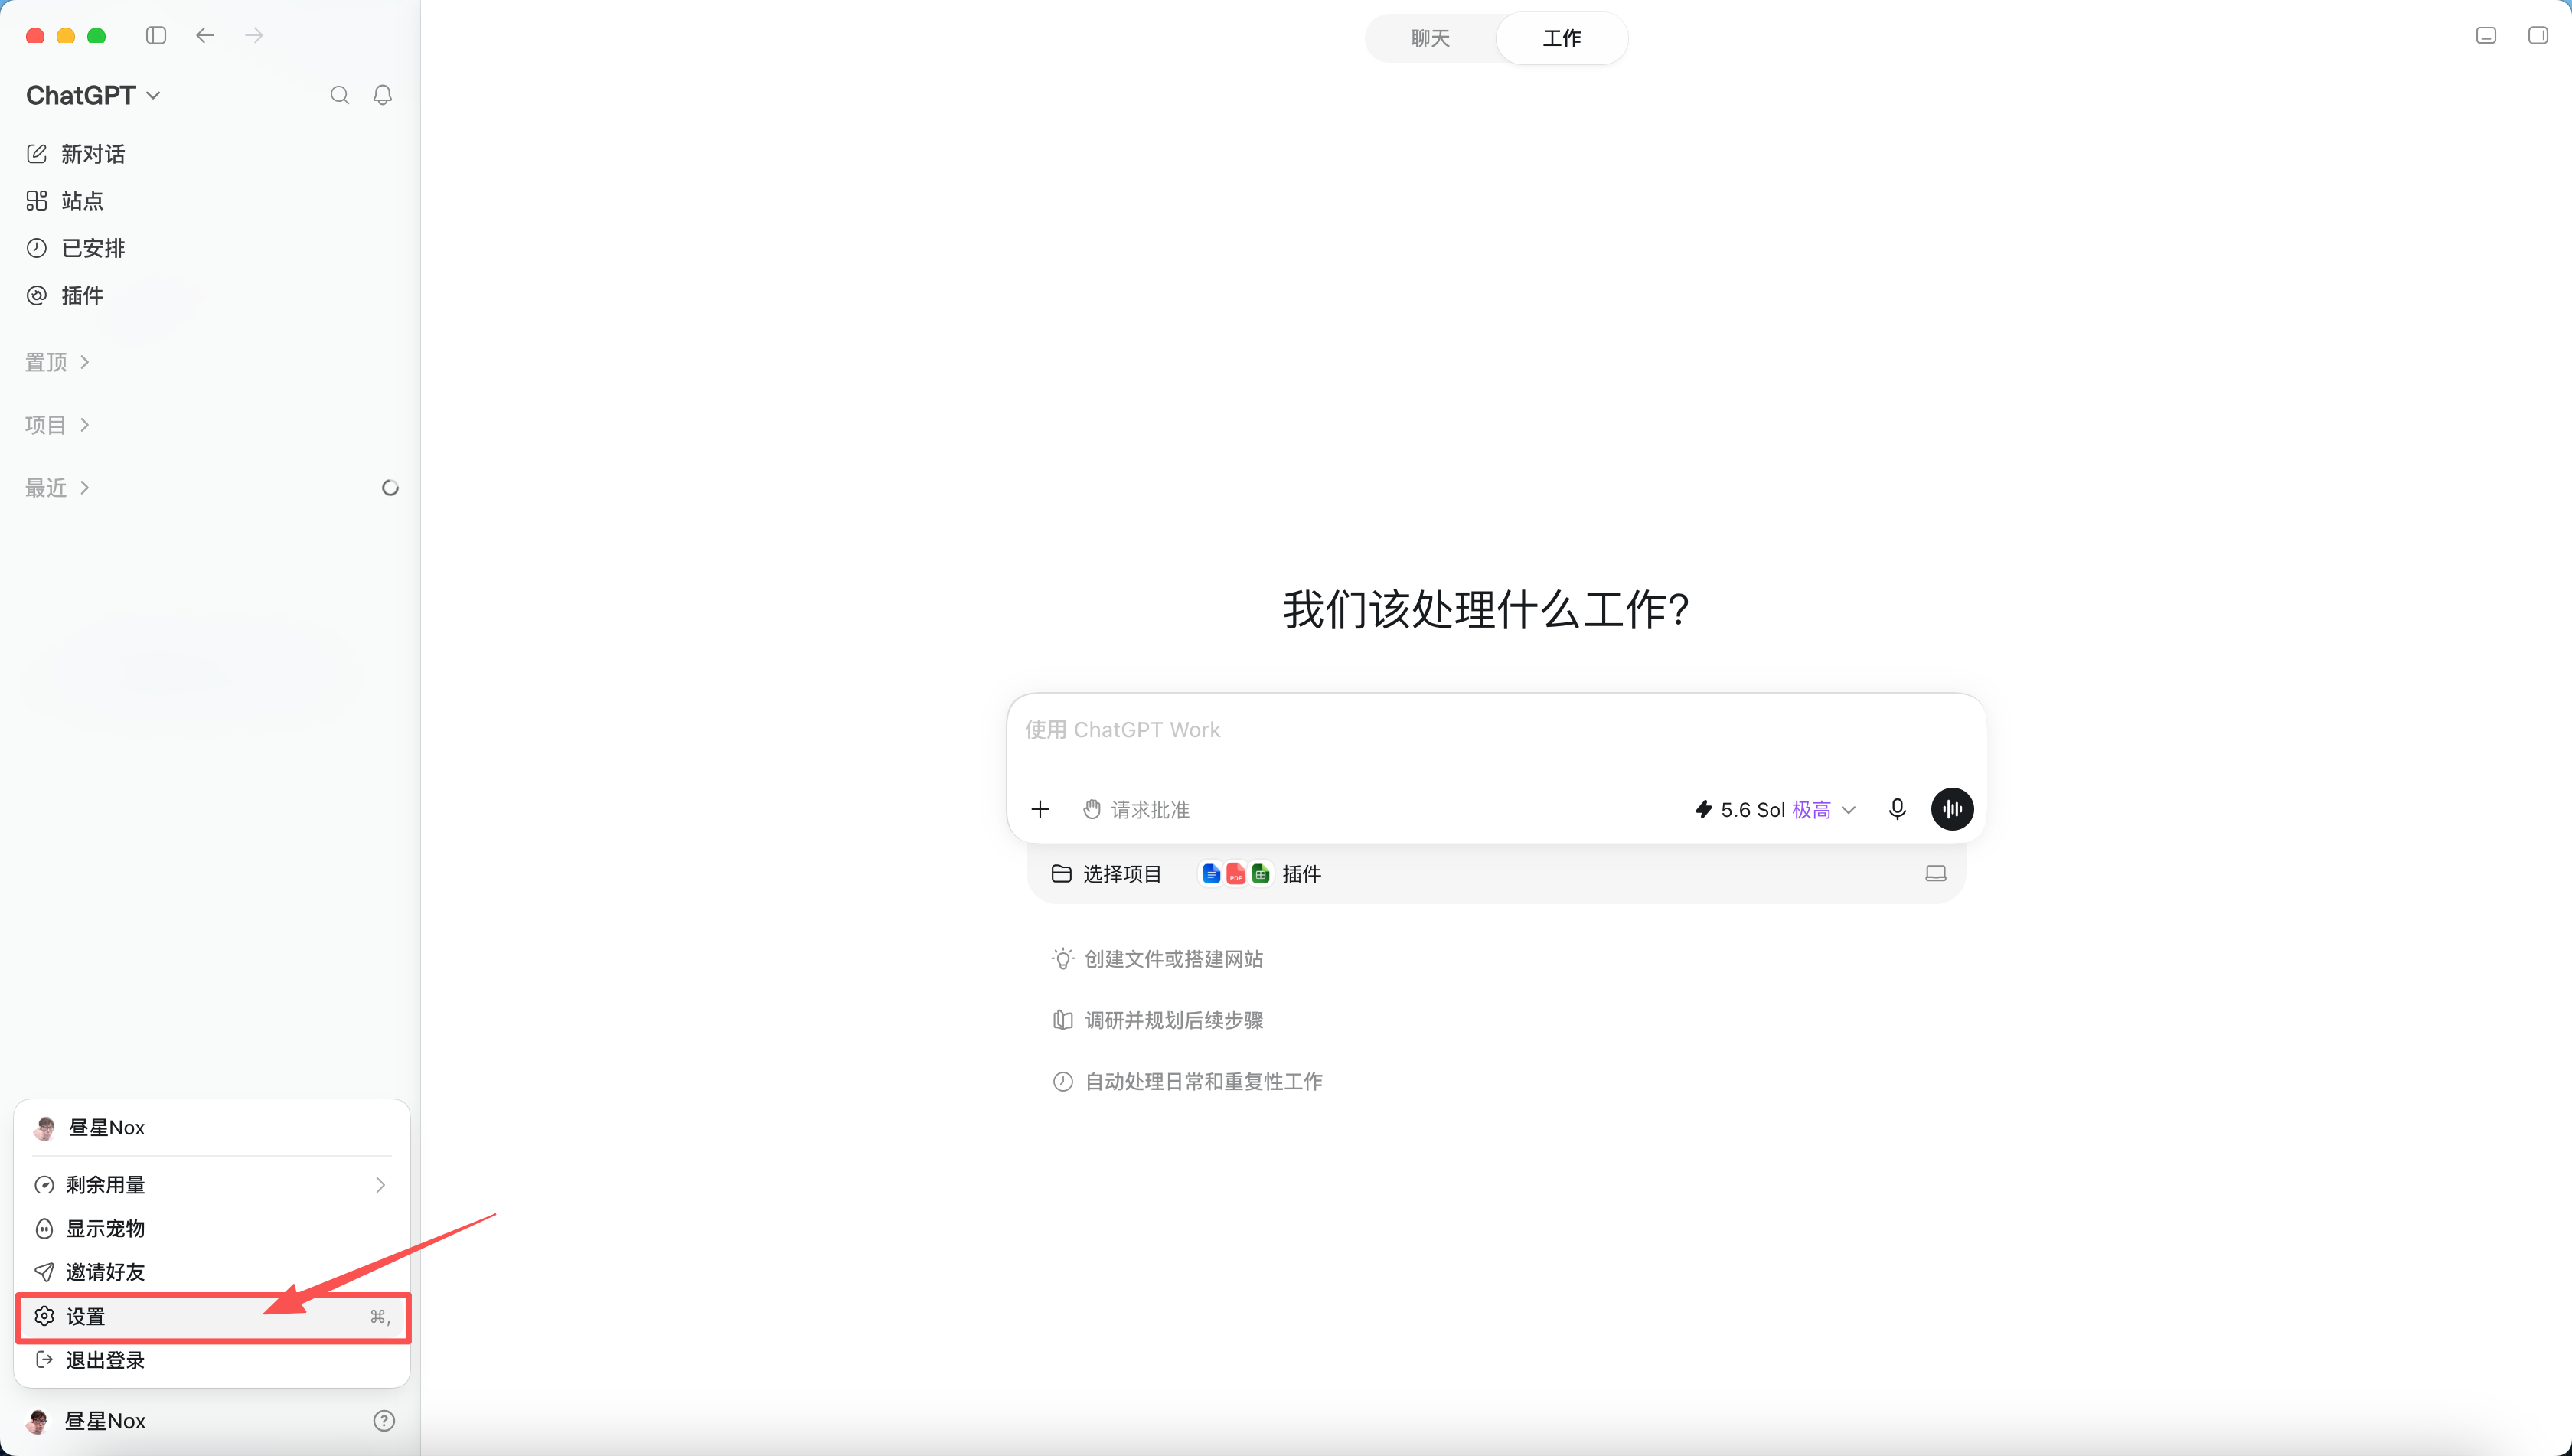Open 剩余用量 submenu

click(212, 1185)
